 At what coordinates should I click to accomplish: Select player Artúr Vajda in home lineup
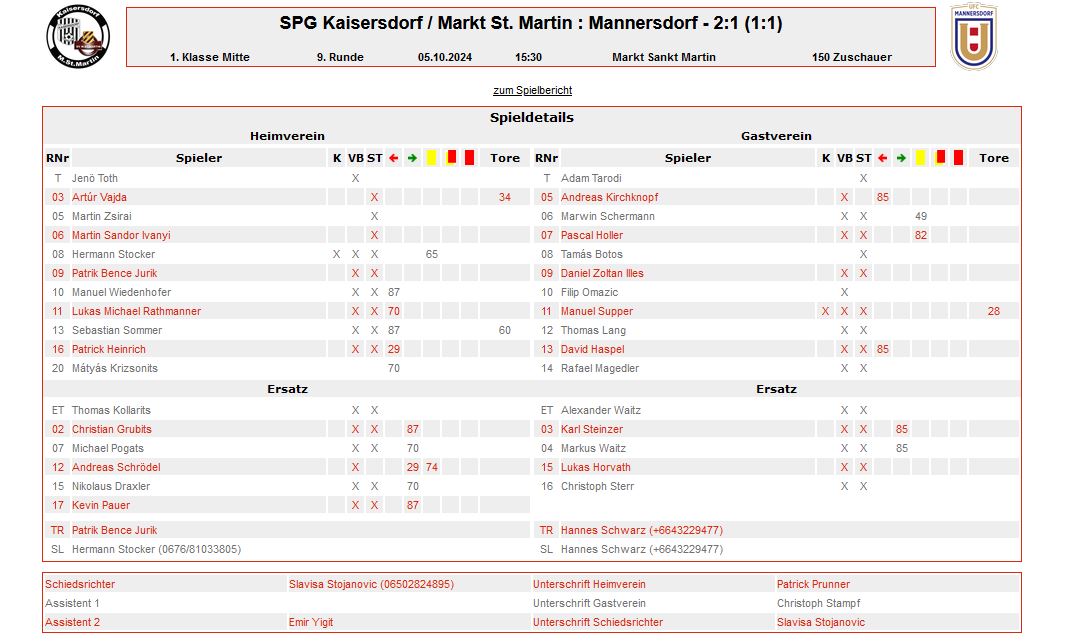[99, 197]
